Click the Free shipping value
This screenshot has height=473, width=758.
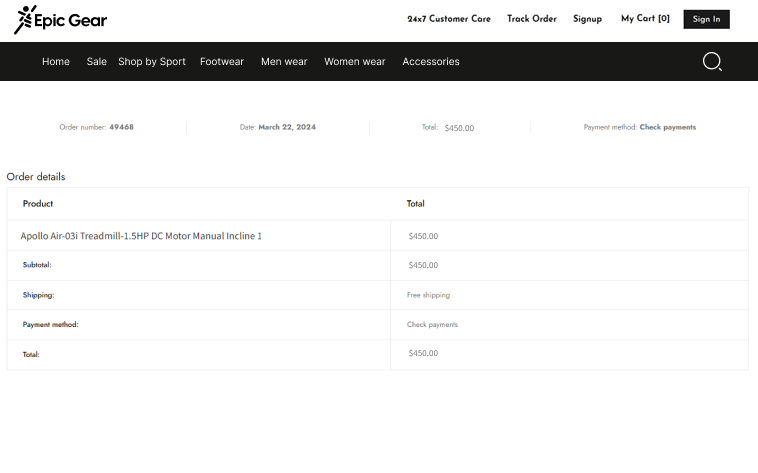pyautogui.click(x=428, y=295)
